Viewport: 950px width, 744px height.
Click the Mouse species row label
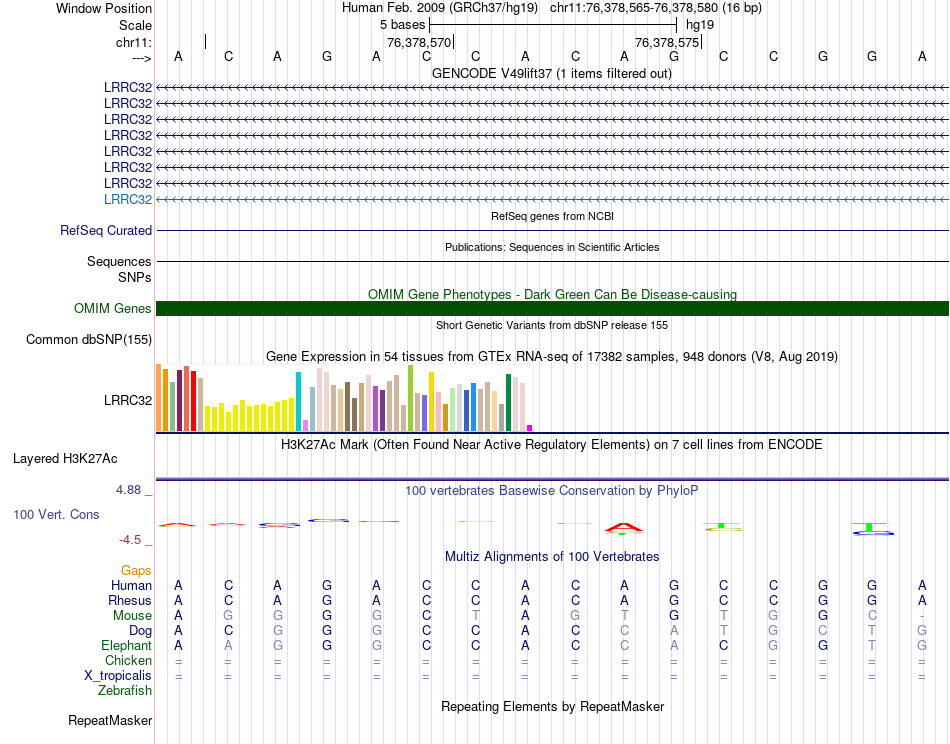[132, 616]
